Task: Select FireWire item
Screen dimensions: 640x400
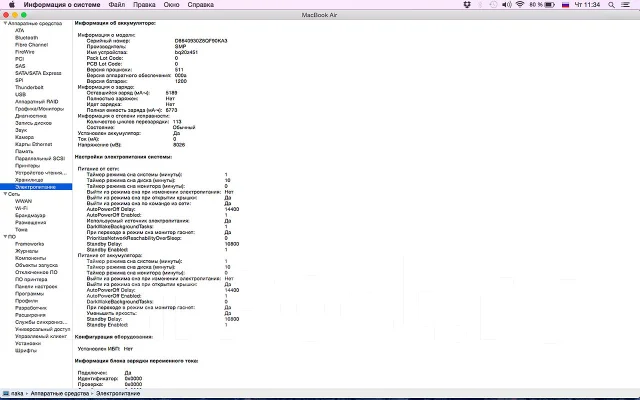Action: pyautogui.click(x=25, y=52)
